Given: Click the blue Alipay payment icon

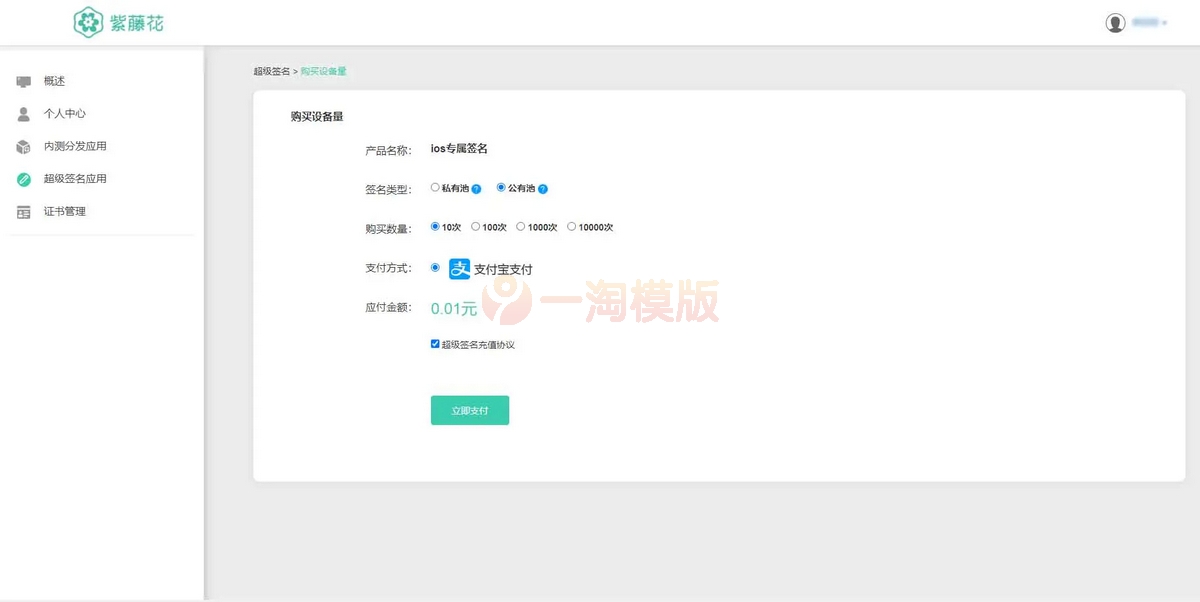Looking at the screenshot, I should point(459,268).
